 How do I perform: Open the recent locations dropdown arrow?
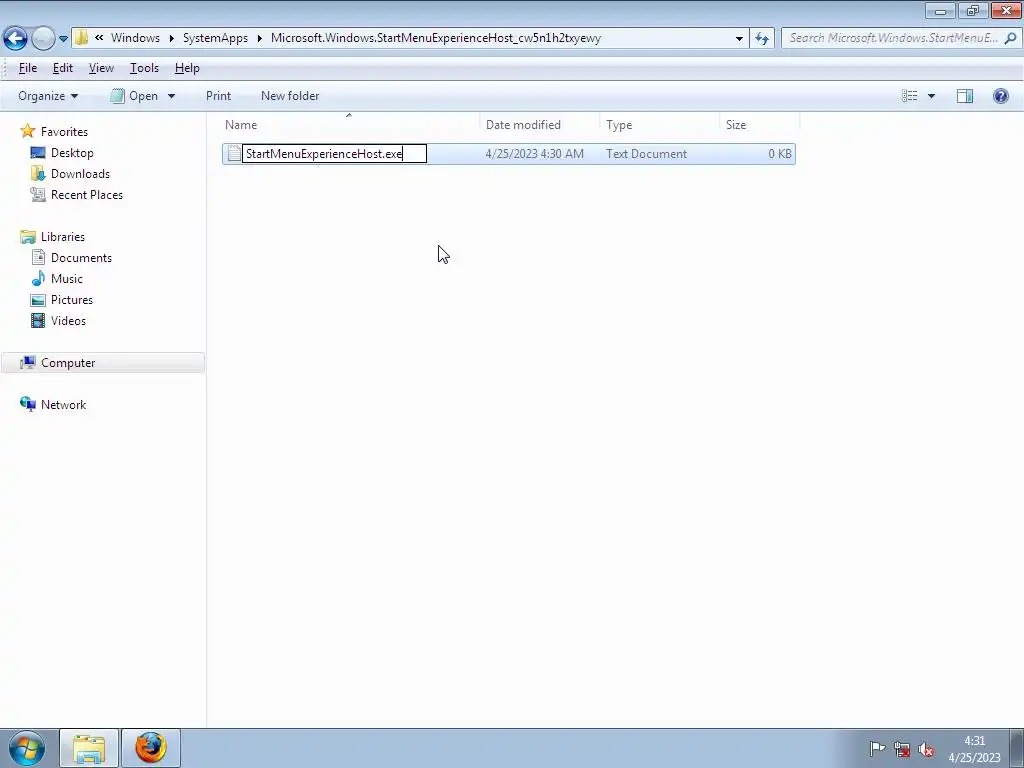63,39
